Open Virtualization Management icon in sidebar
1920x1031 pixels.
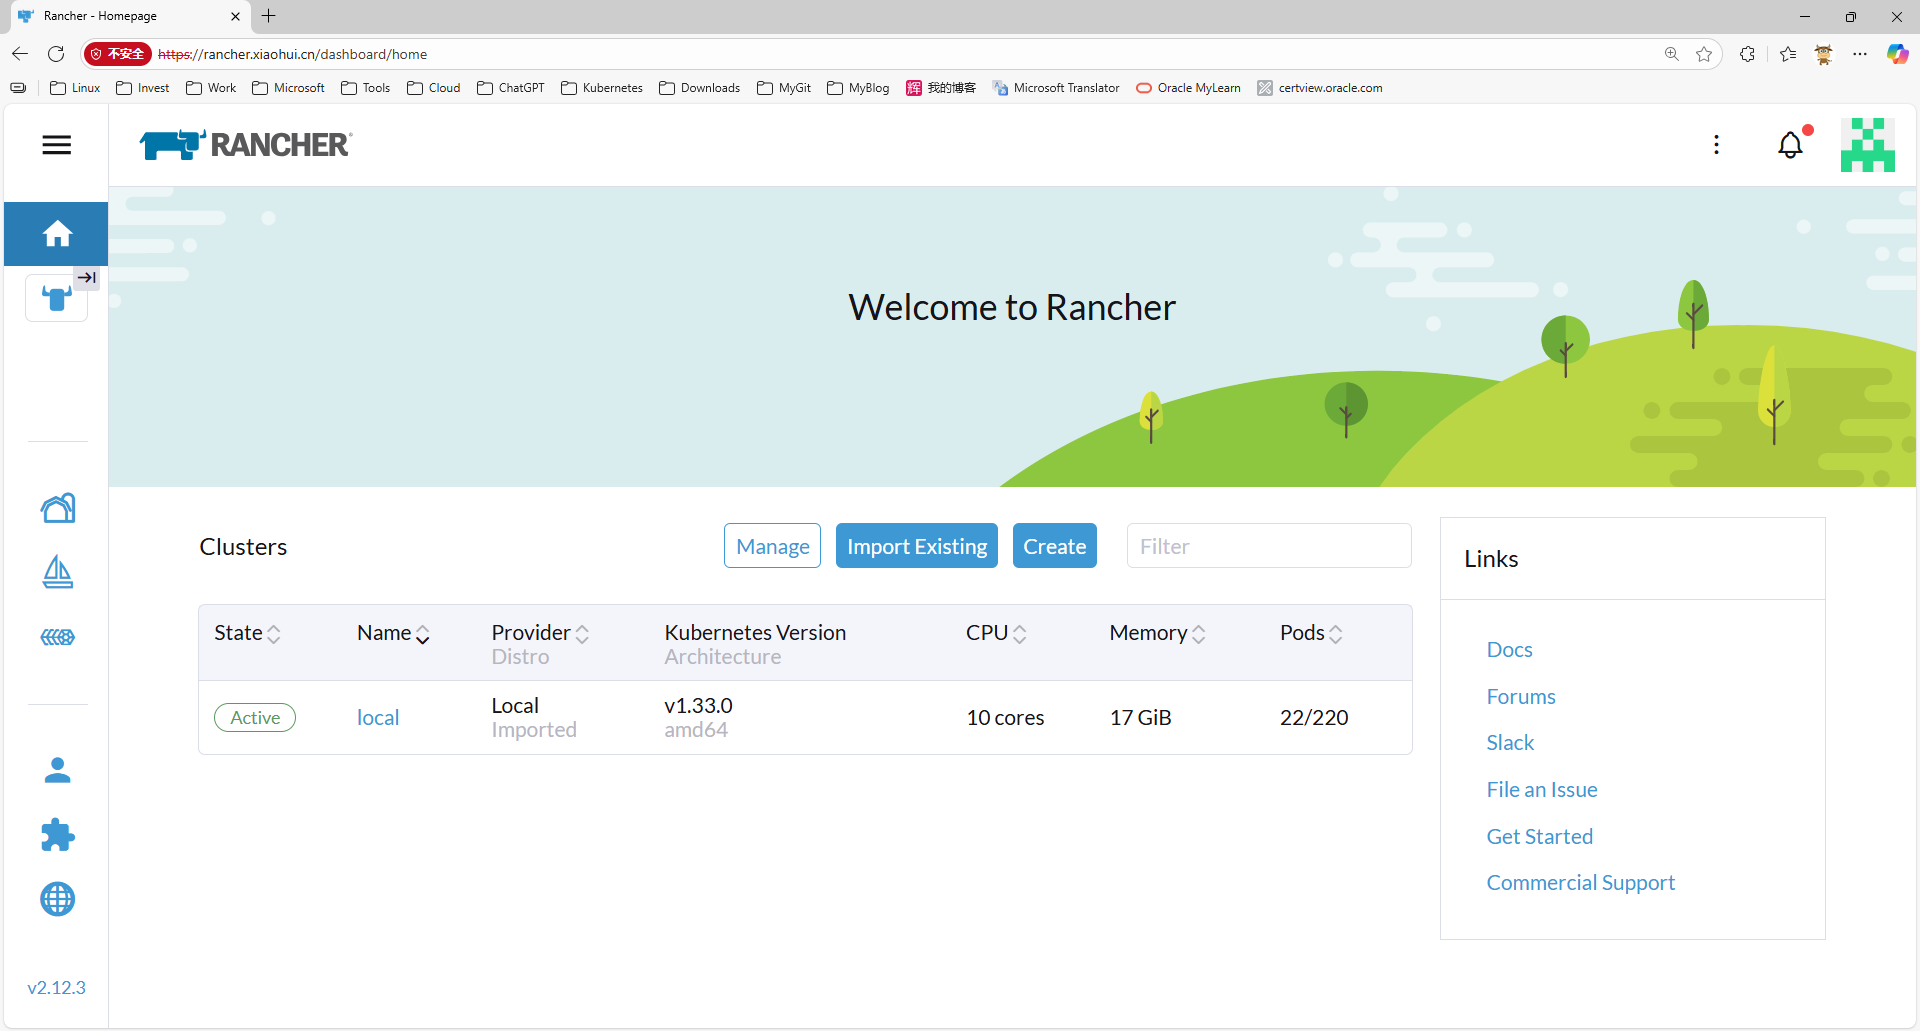point(57,637)
